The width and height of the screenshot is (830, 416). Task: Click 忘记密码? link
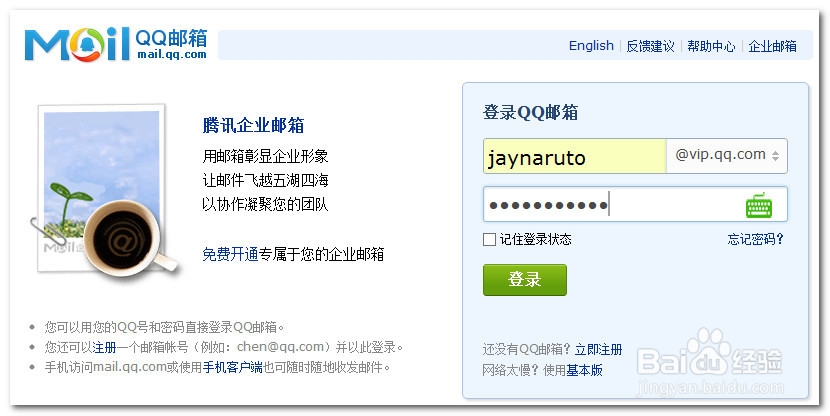(x=755, y=239)
